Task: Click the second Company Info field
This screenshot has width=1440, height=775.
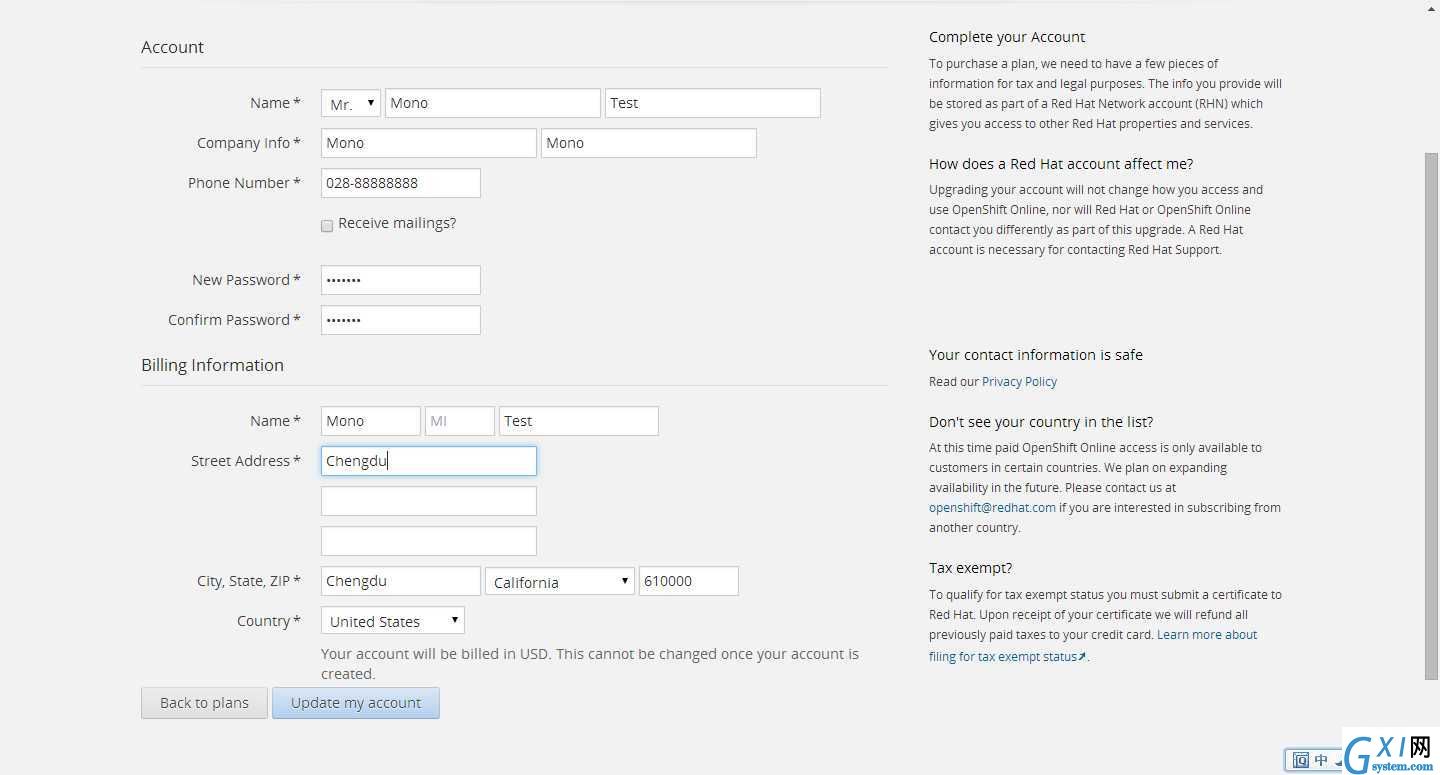Action: pos(649,143)
